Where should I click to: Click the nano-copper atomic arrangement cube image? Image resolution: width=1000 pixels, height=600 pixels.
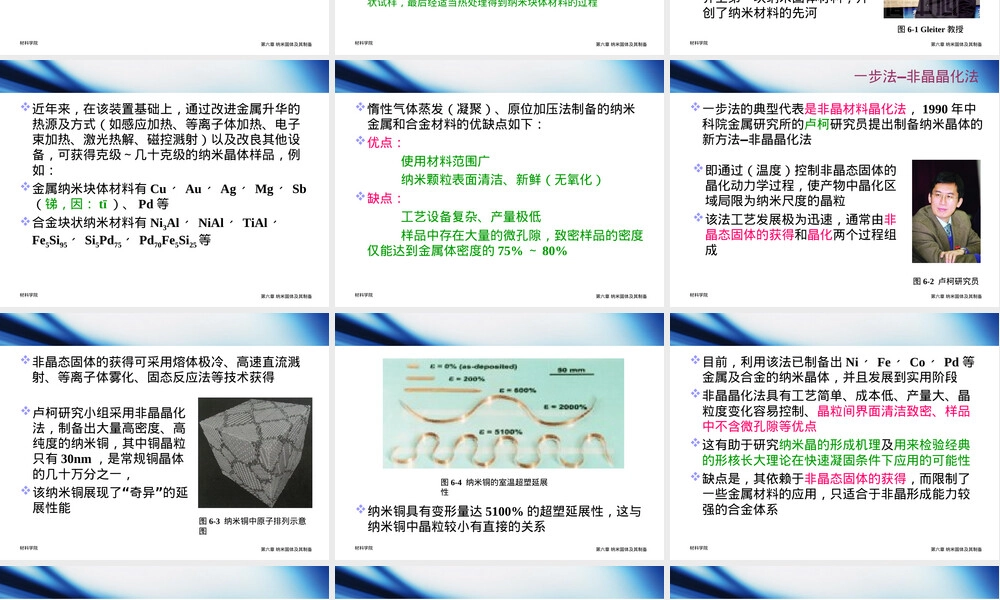click(255, 453)
